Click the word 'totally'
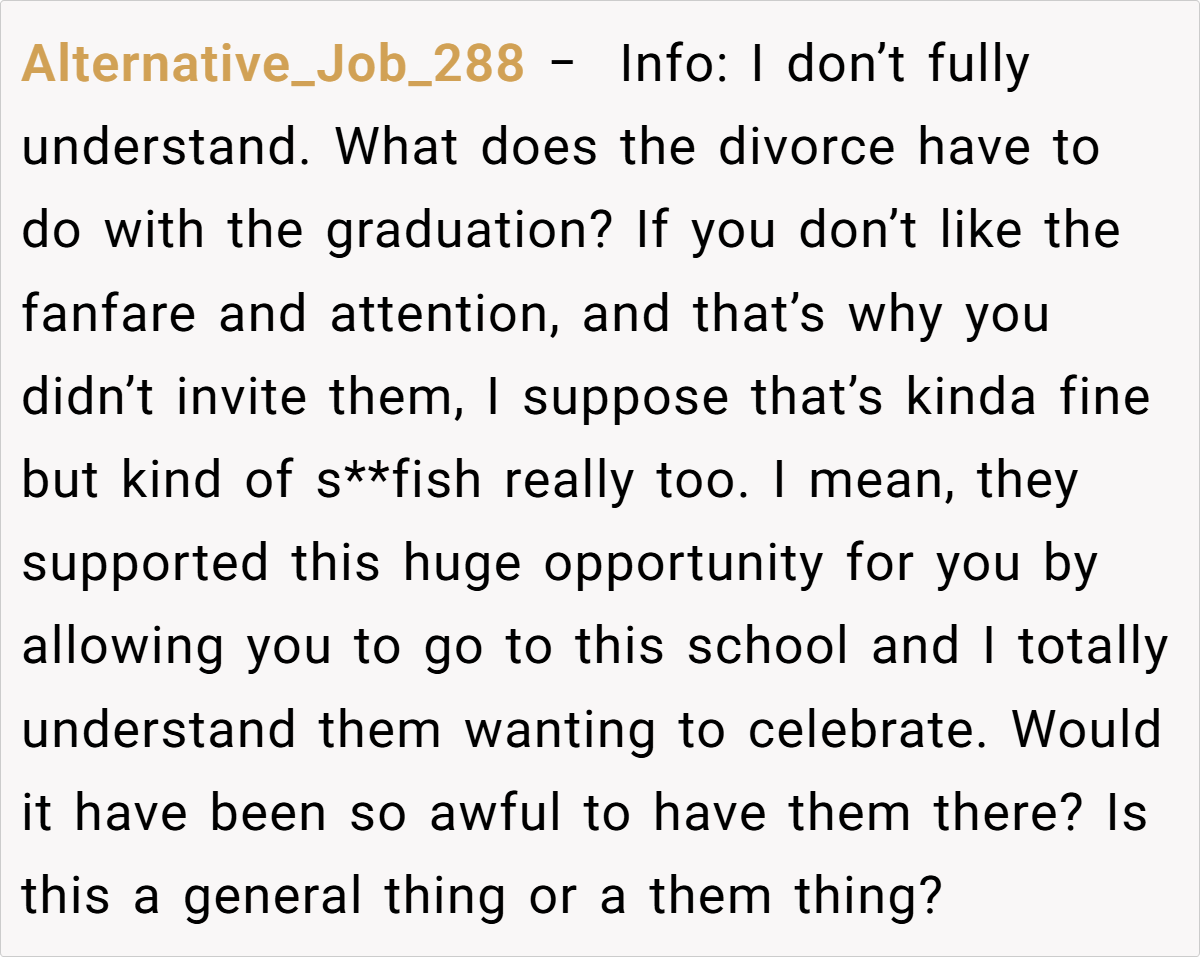 coord(1093,648)
